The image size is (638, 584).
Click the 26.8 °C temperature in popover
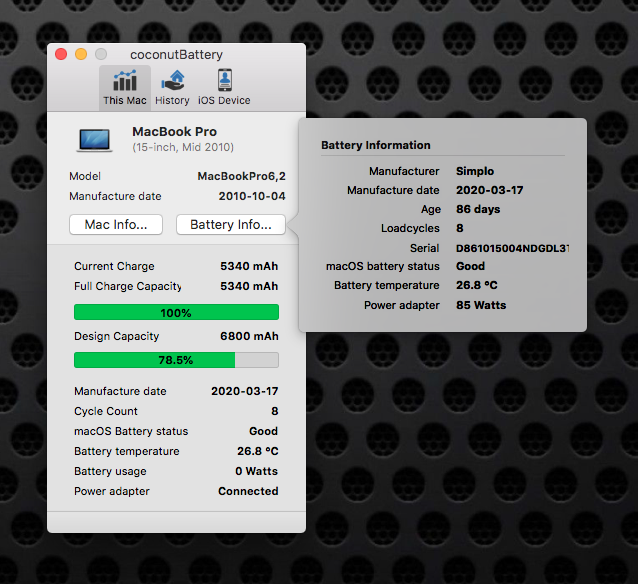point(476,285)
